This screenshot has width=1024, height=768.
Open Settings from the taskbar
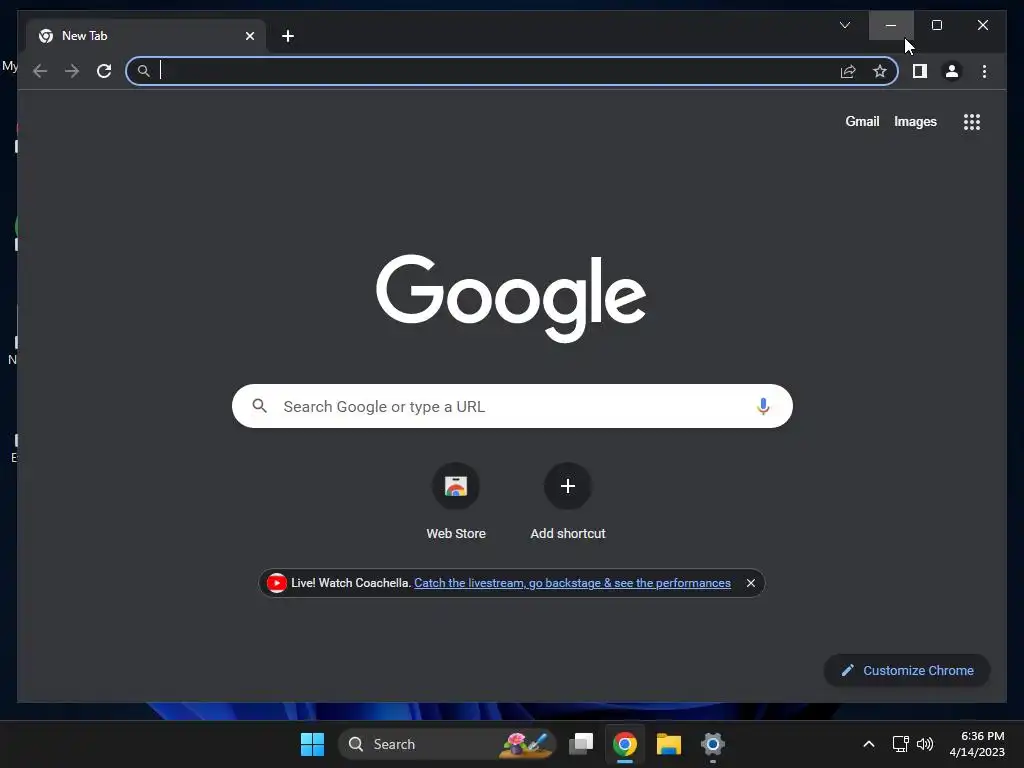[712, 744]
